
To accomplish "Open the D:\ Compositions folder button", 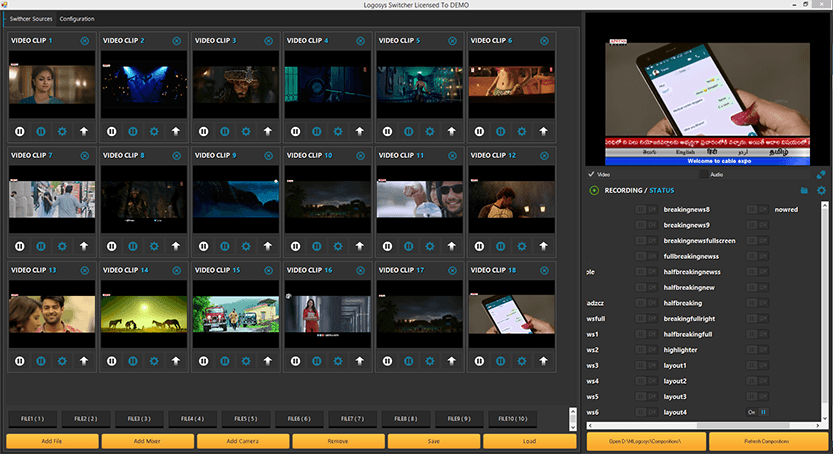I will click(646, 441).
